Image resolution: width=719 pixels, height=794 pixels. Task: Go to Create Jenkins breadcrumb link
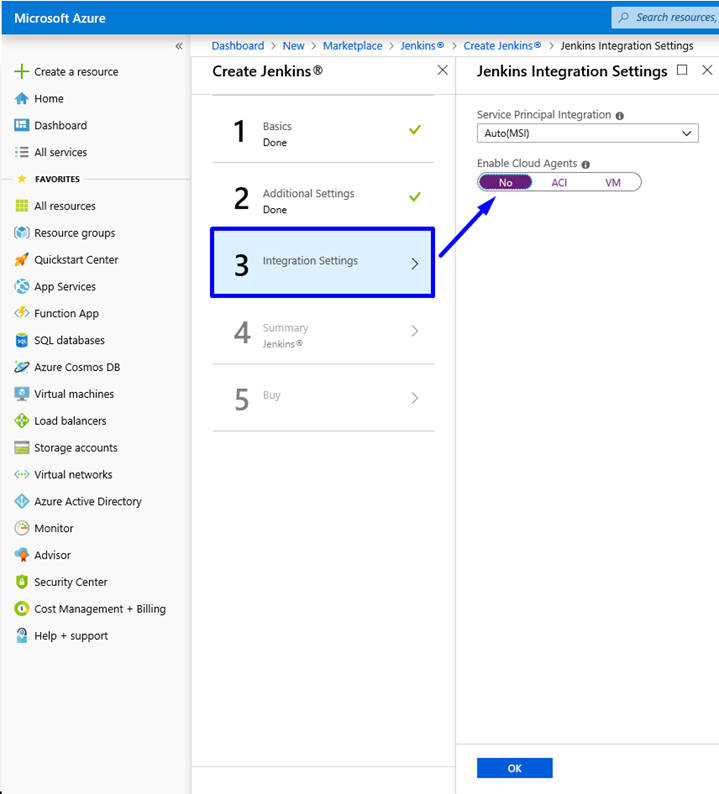tap(502, 46)
